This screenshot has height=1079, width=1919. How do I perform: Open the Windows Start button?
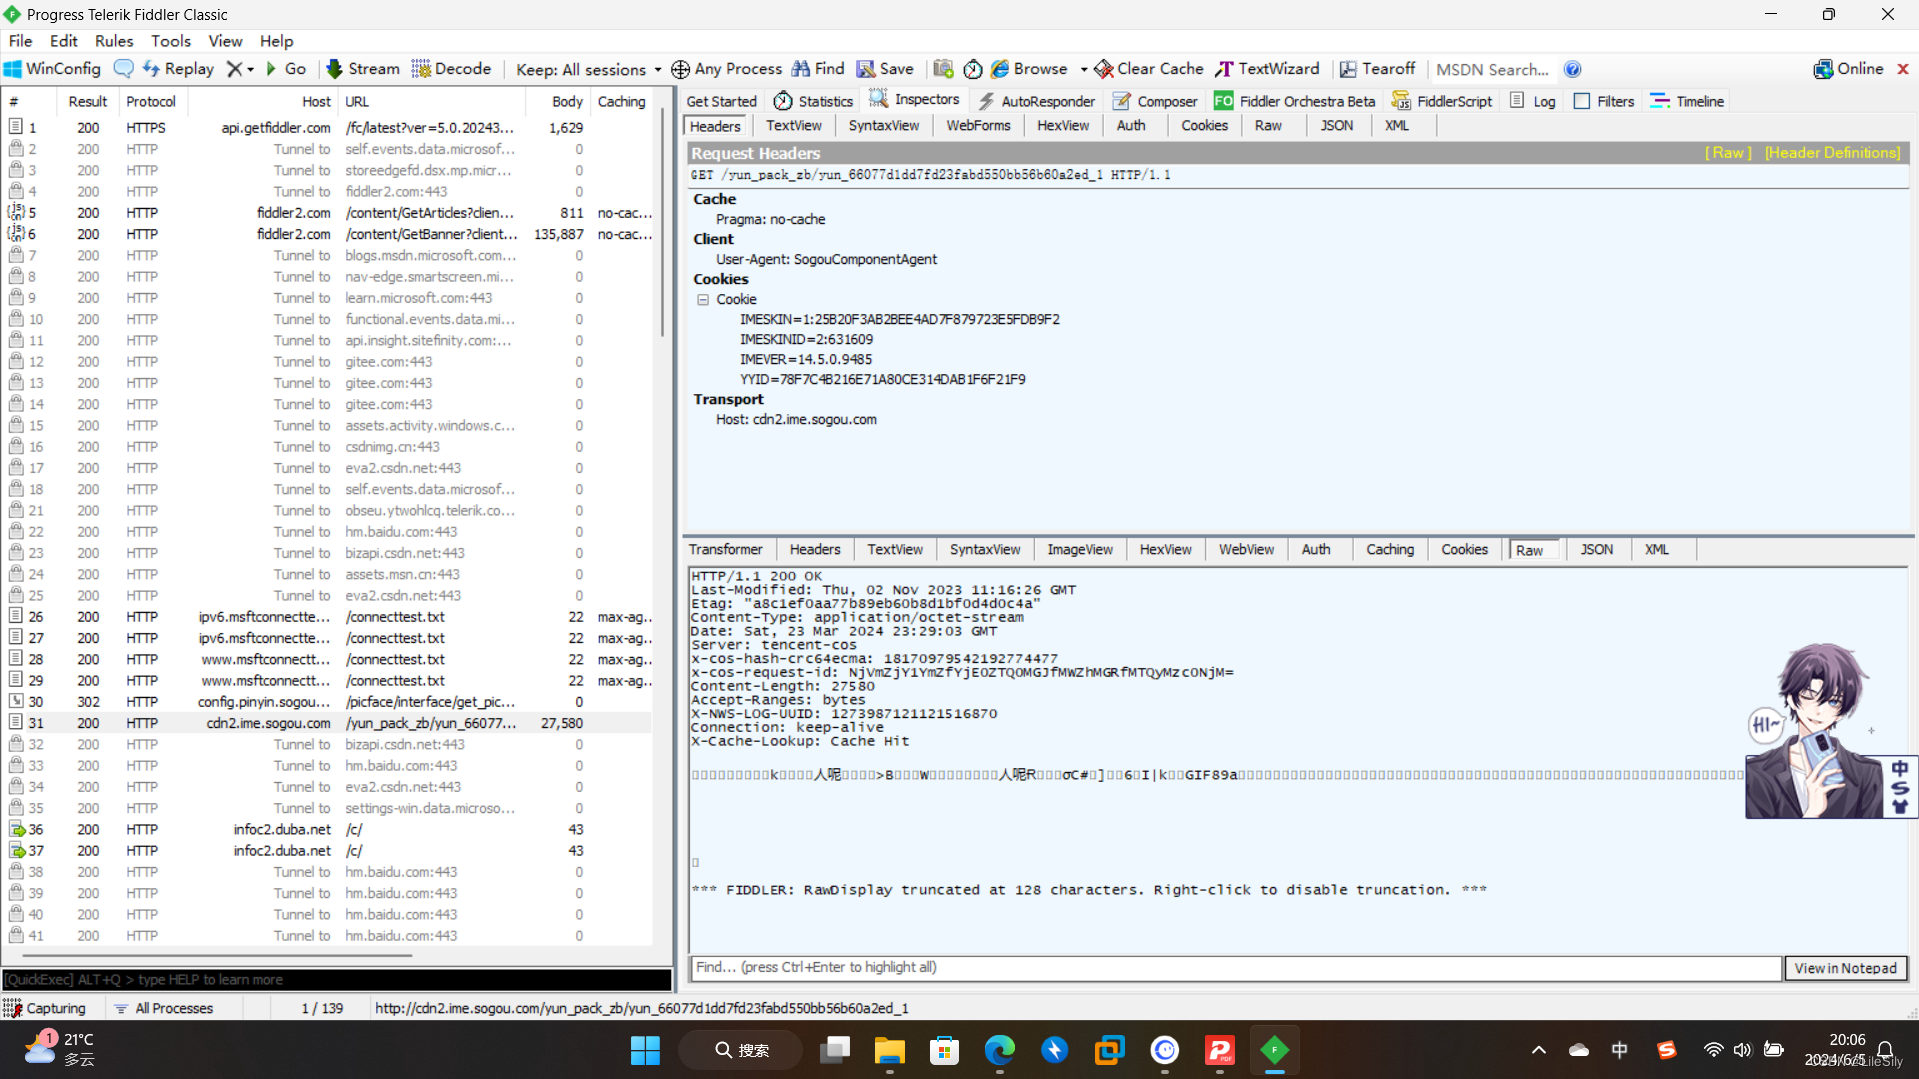645,1050
